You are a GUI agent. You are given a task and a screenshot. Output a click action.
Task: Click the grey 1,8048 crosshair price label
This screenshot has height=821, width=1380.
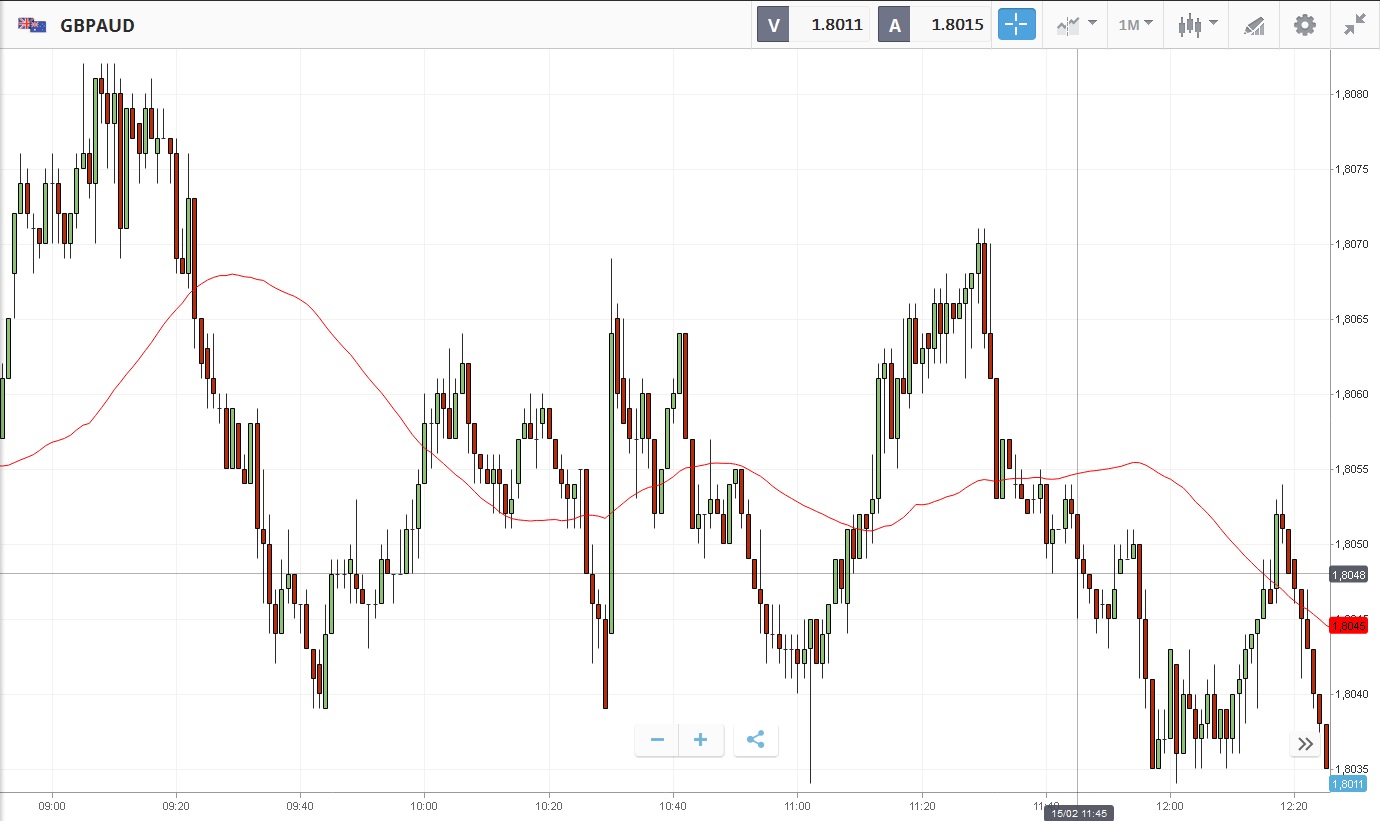click(1348, 574)
